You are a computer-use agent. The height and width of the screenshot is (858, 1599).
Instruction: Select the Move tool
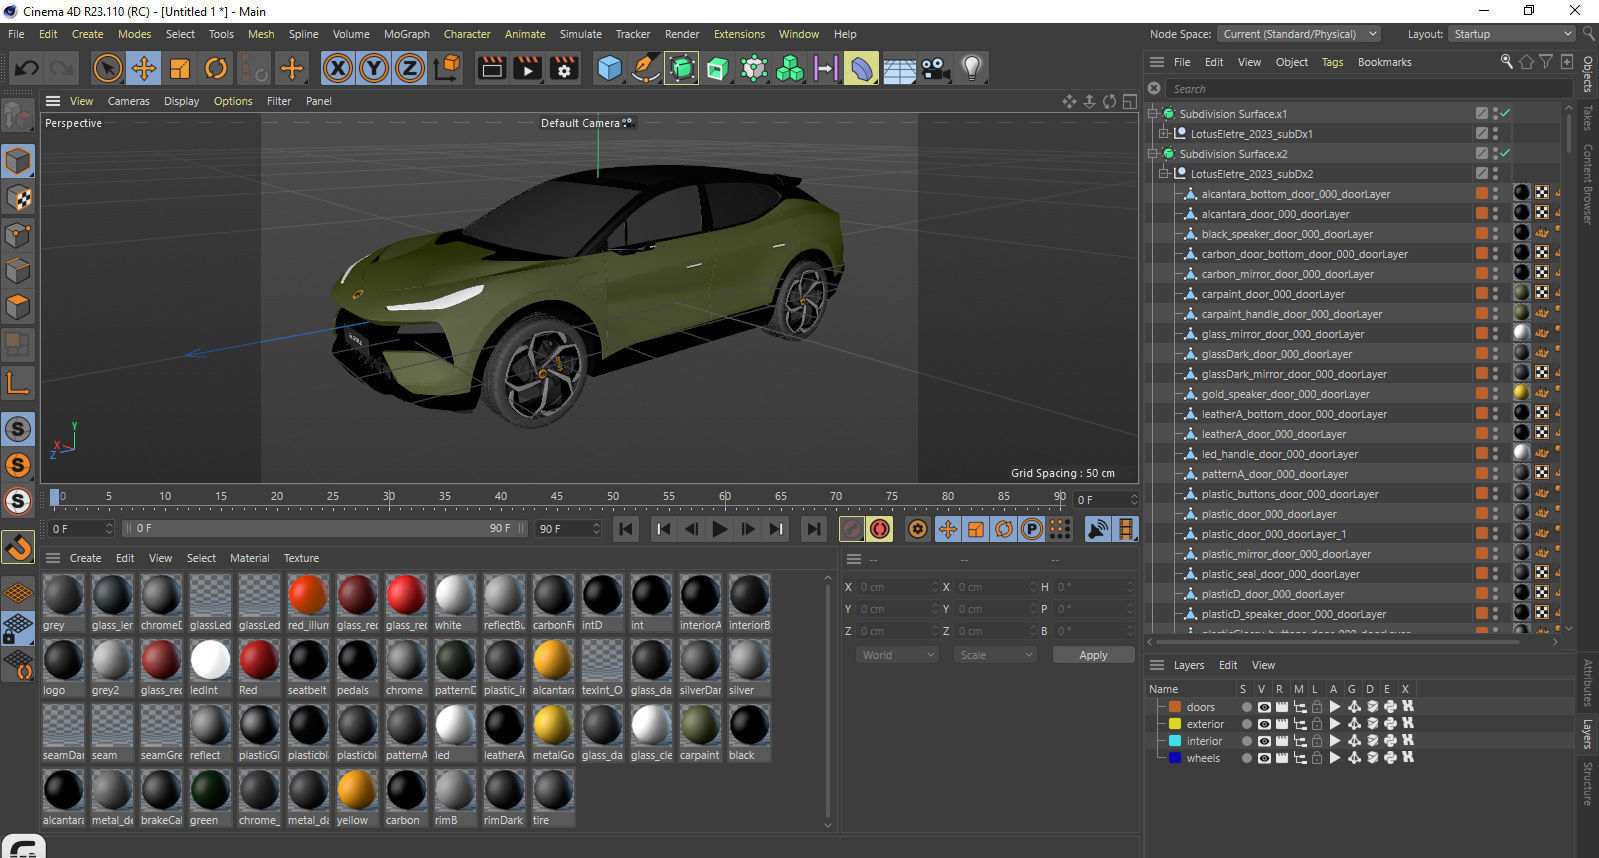click(143, 68)
